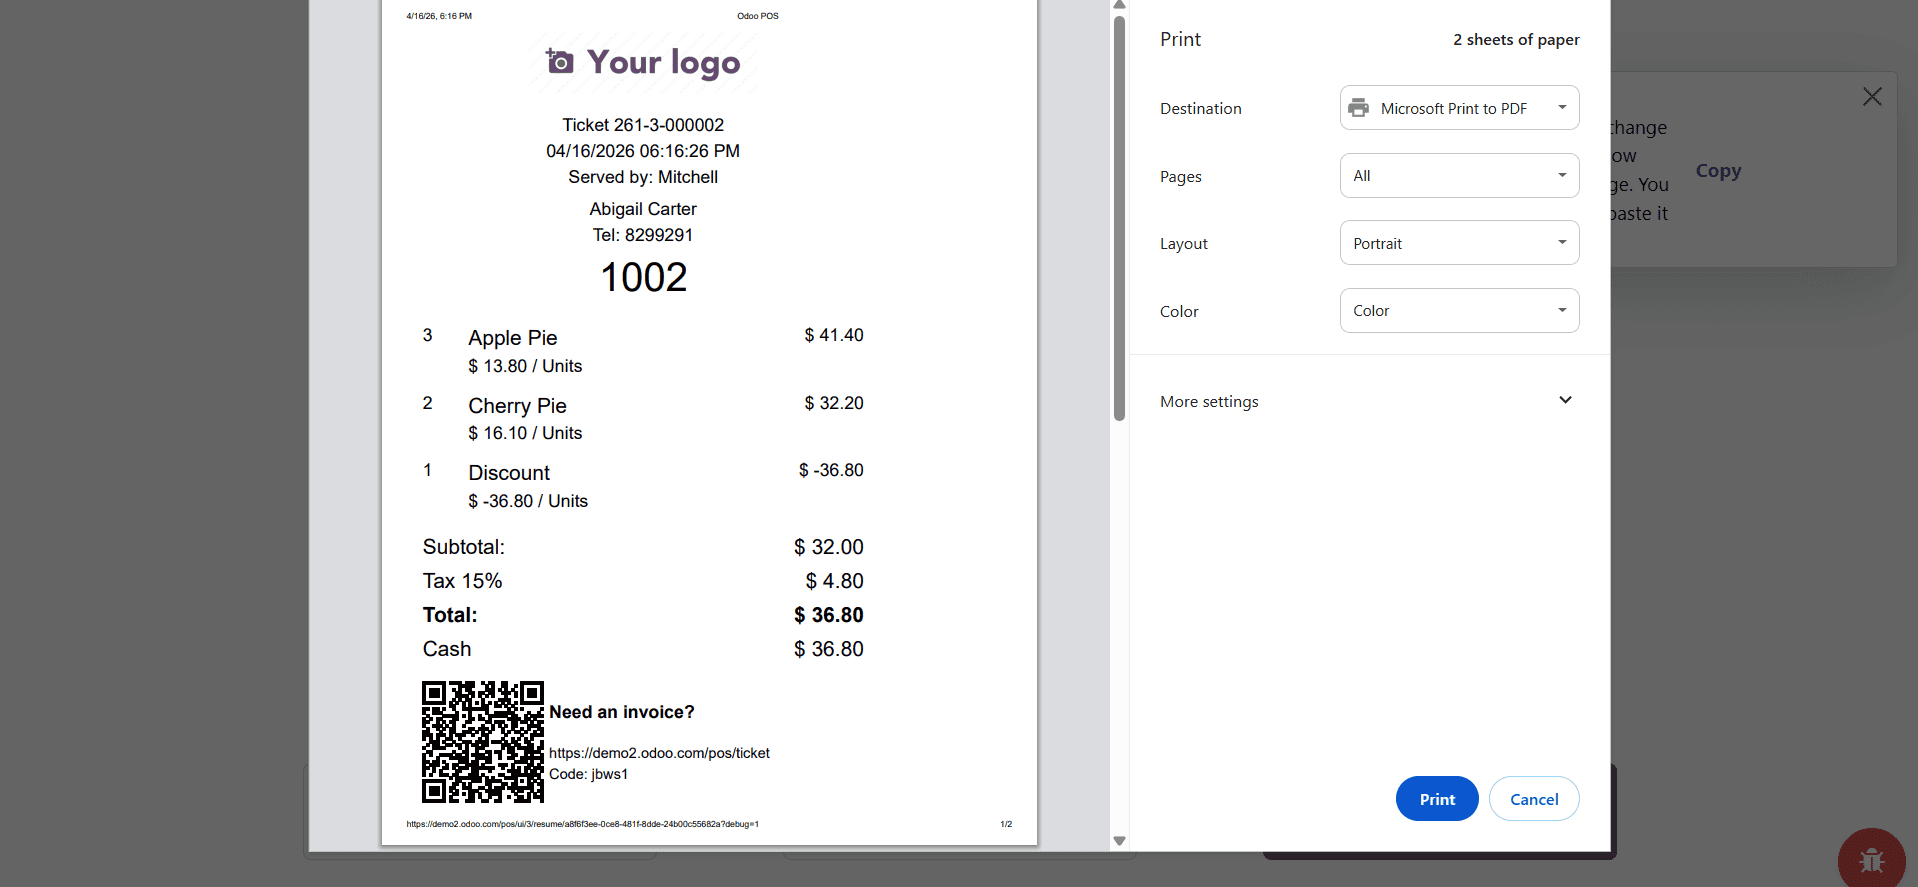
Task: Click the order number 1002
Action: [643, 277]
